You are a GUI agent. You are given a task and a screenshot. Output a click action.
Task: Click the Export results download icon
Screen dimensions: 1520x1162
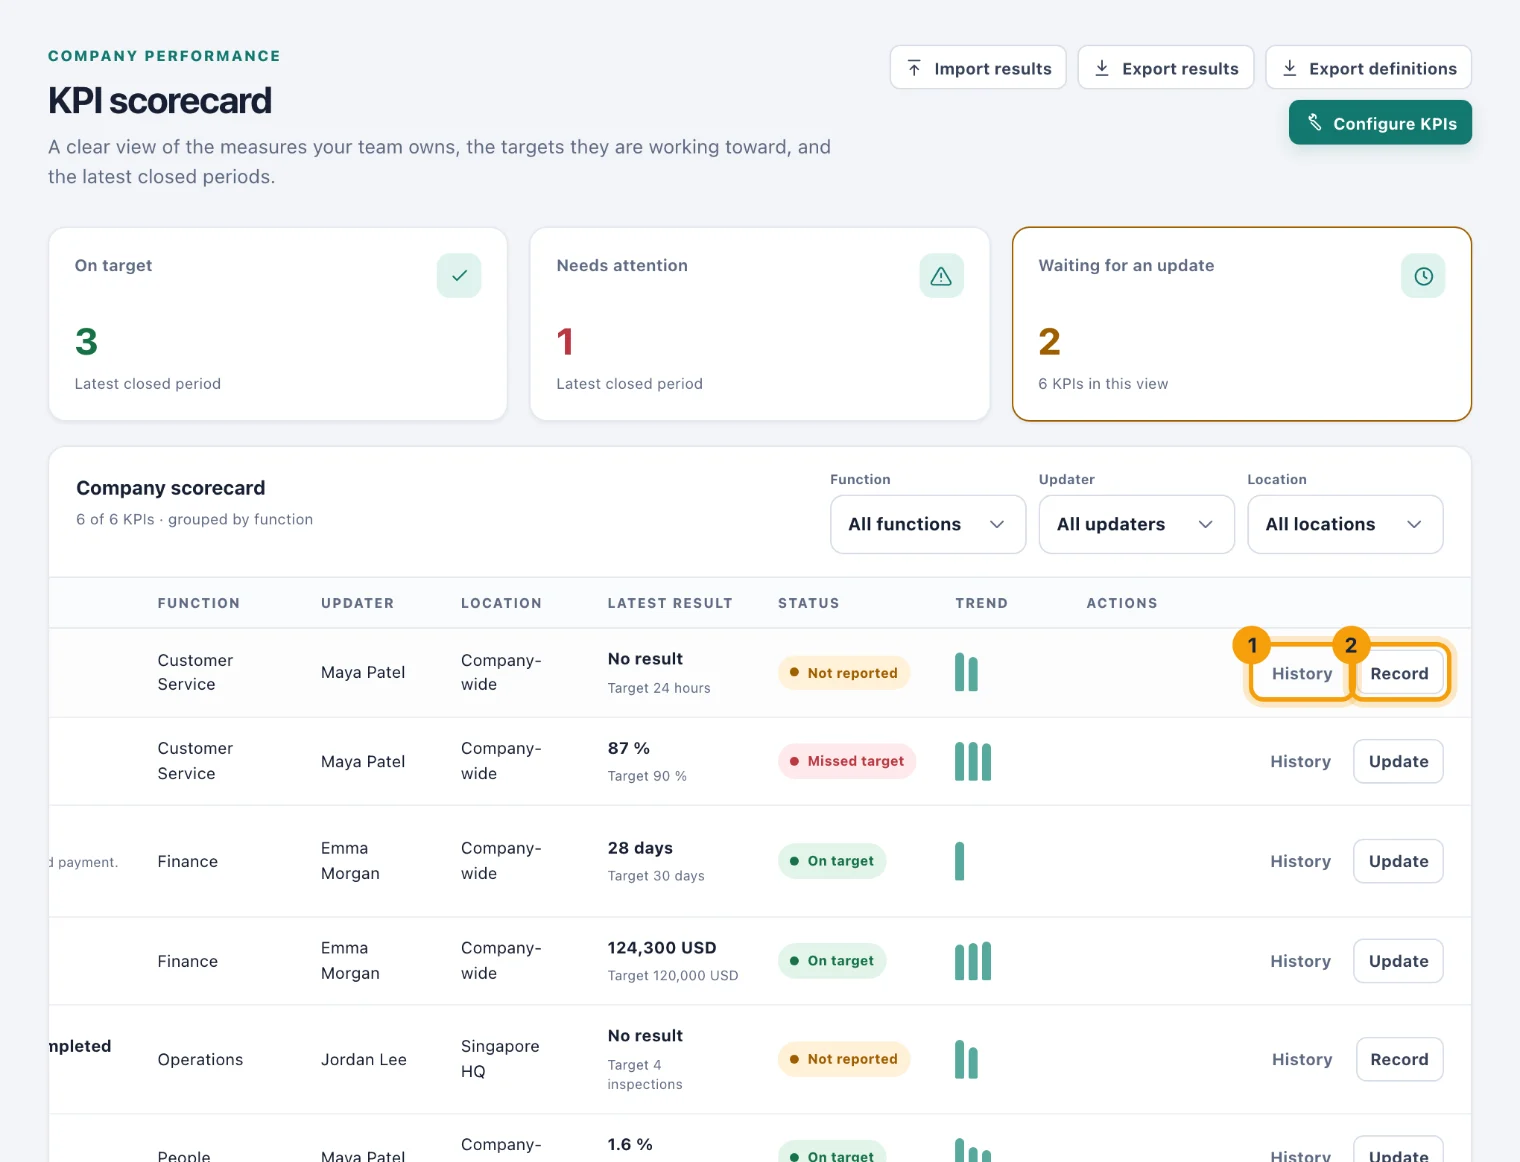pos(1102,68)
